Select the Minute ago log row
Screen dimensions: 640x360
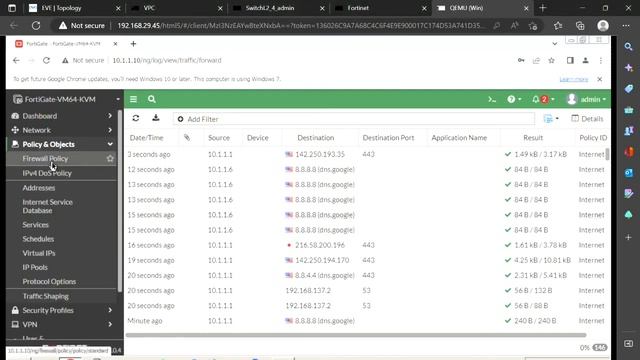pyautogui.click(x=367, y=321)
